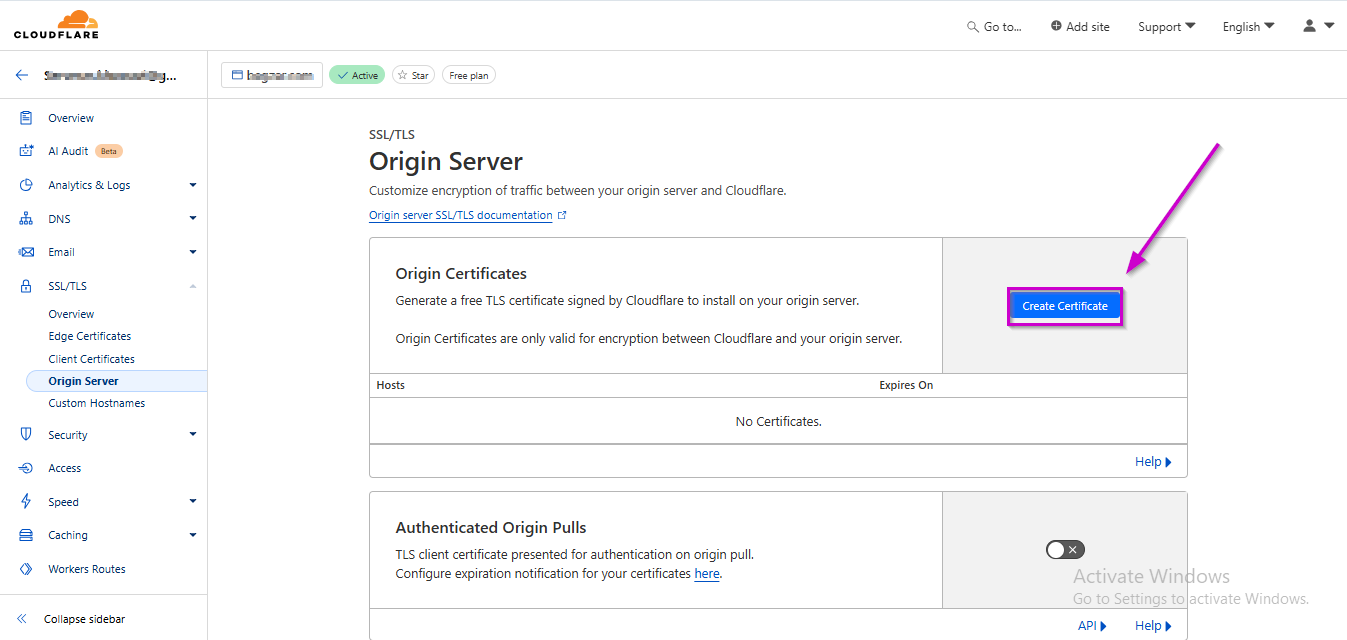Image resolution: width=1347 pixels, height=640 pixels.
Task: Open Origin server SSL/TLS documentation link
Action: (x=460, y=215)
